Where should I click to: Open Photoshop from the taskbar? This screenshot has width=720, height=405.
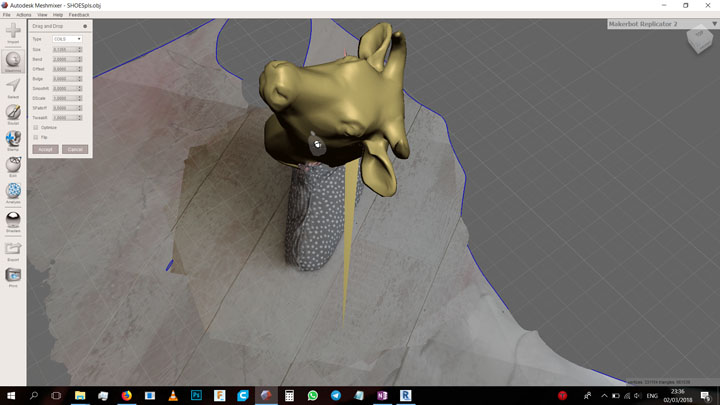(196, 395)
